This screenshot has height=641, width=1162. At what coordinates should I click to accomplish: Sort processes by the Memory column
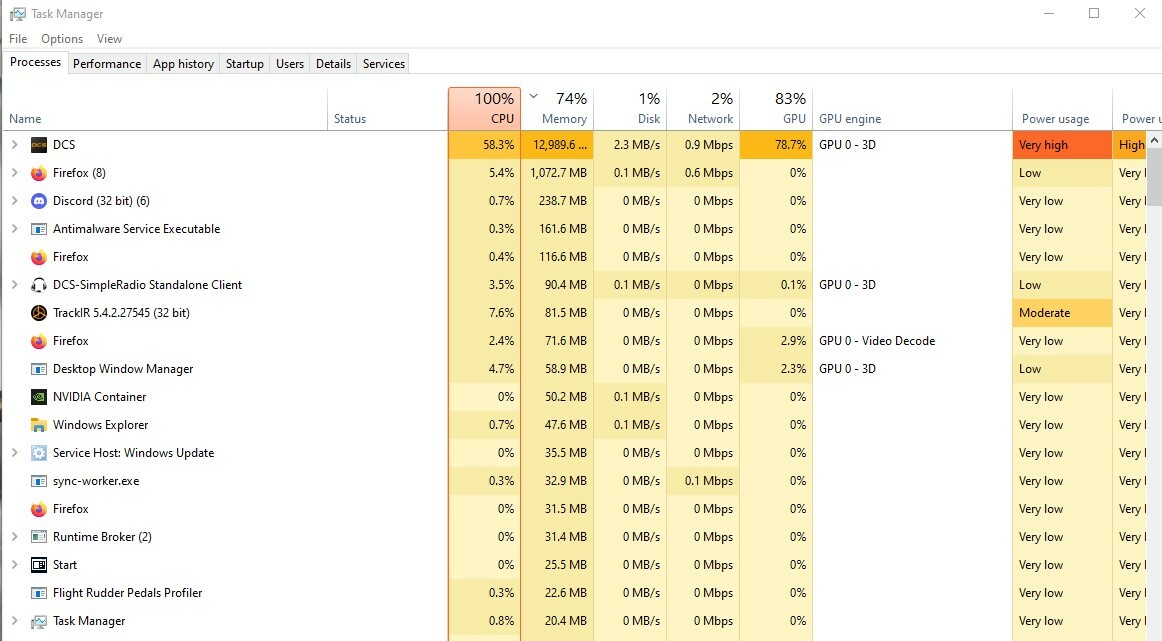[x=557, y=109]
